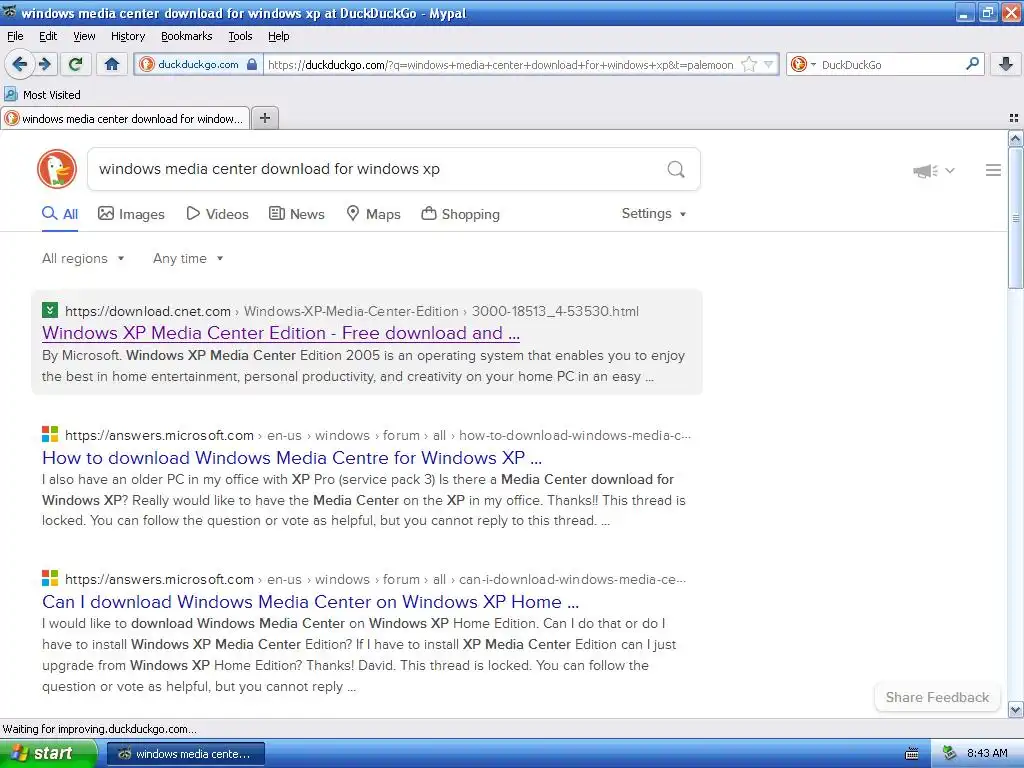Reload the current page
This screenshot has width=1024, height=768.
[x=76, y=64]
